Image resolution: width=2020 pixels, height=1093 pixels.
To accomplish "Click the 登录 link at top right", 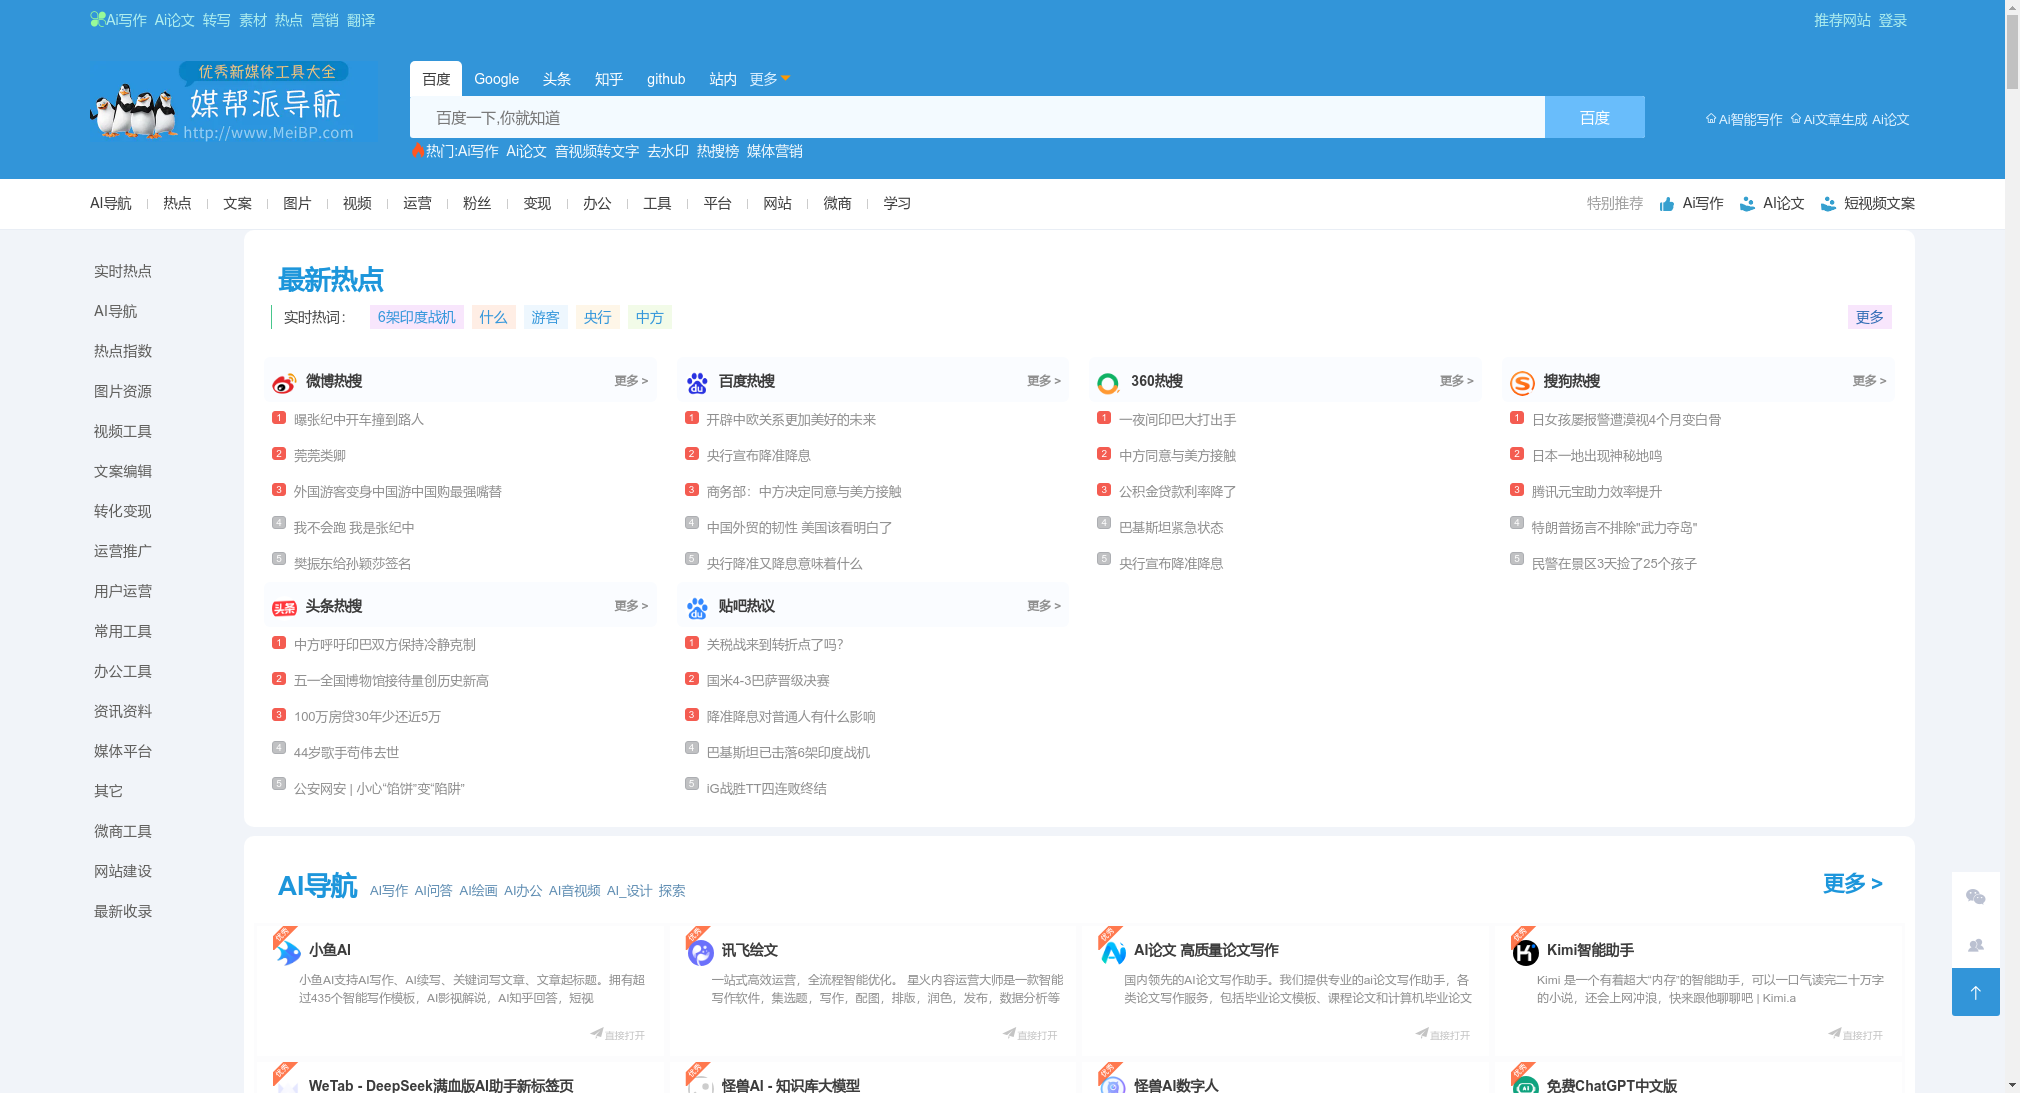I will 1892,20.
